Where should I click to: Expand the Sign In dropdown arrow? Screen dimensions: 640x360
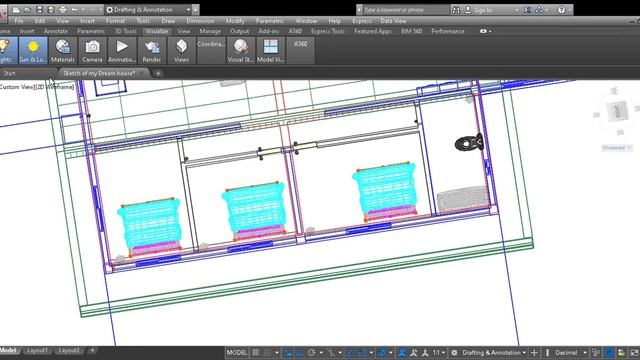pyautogui.click(x=517, y=10)
